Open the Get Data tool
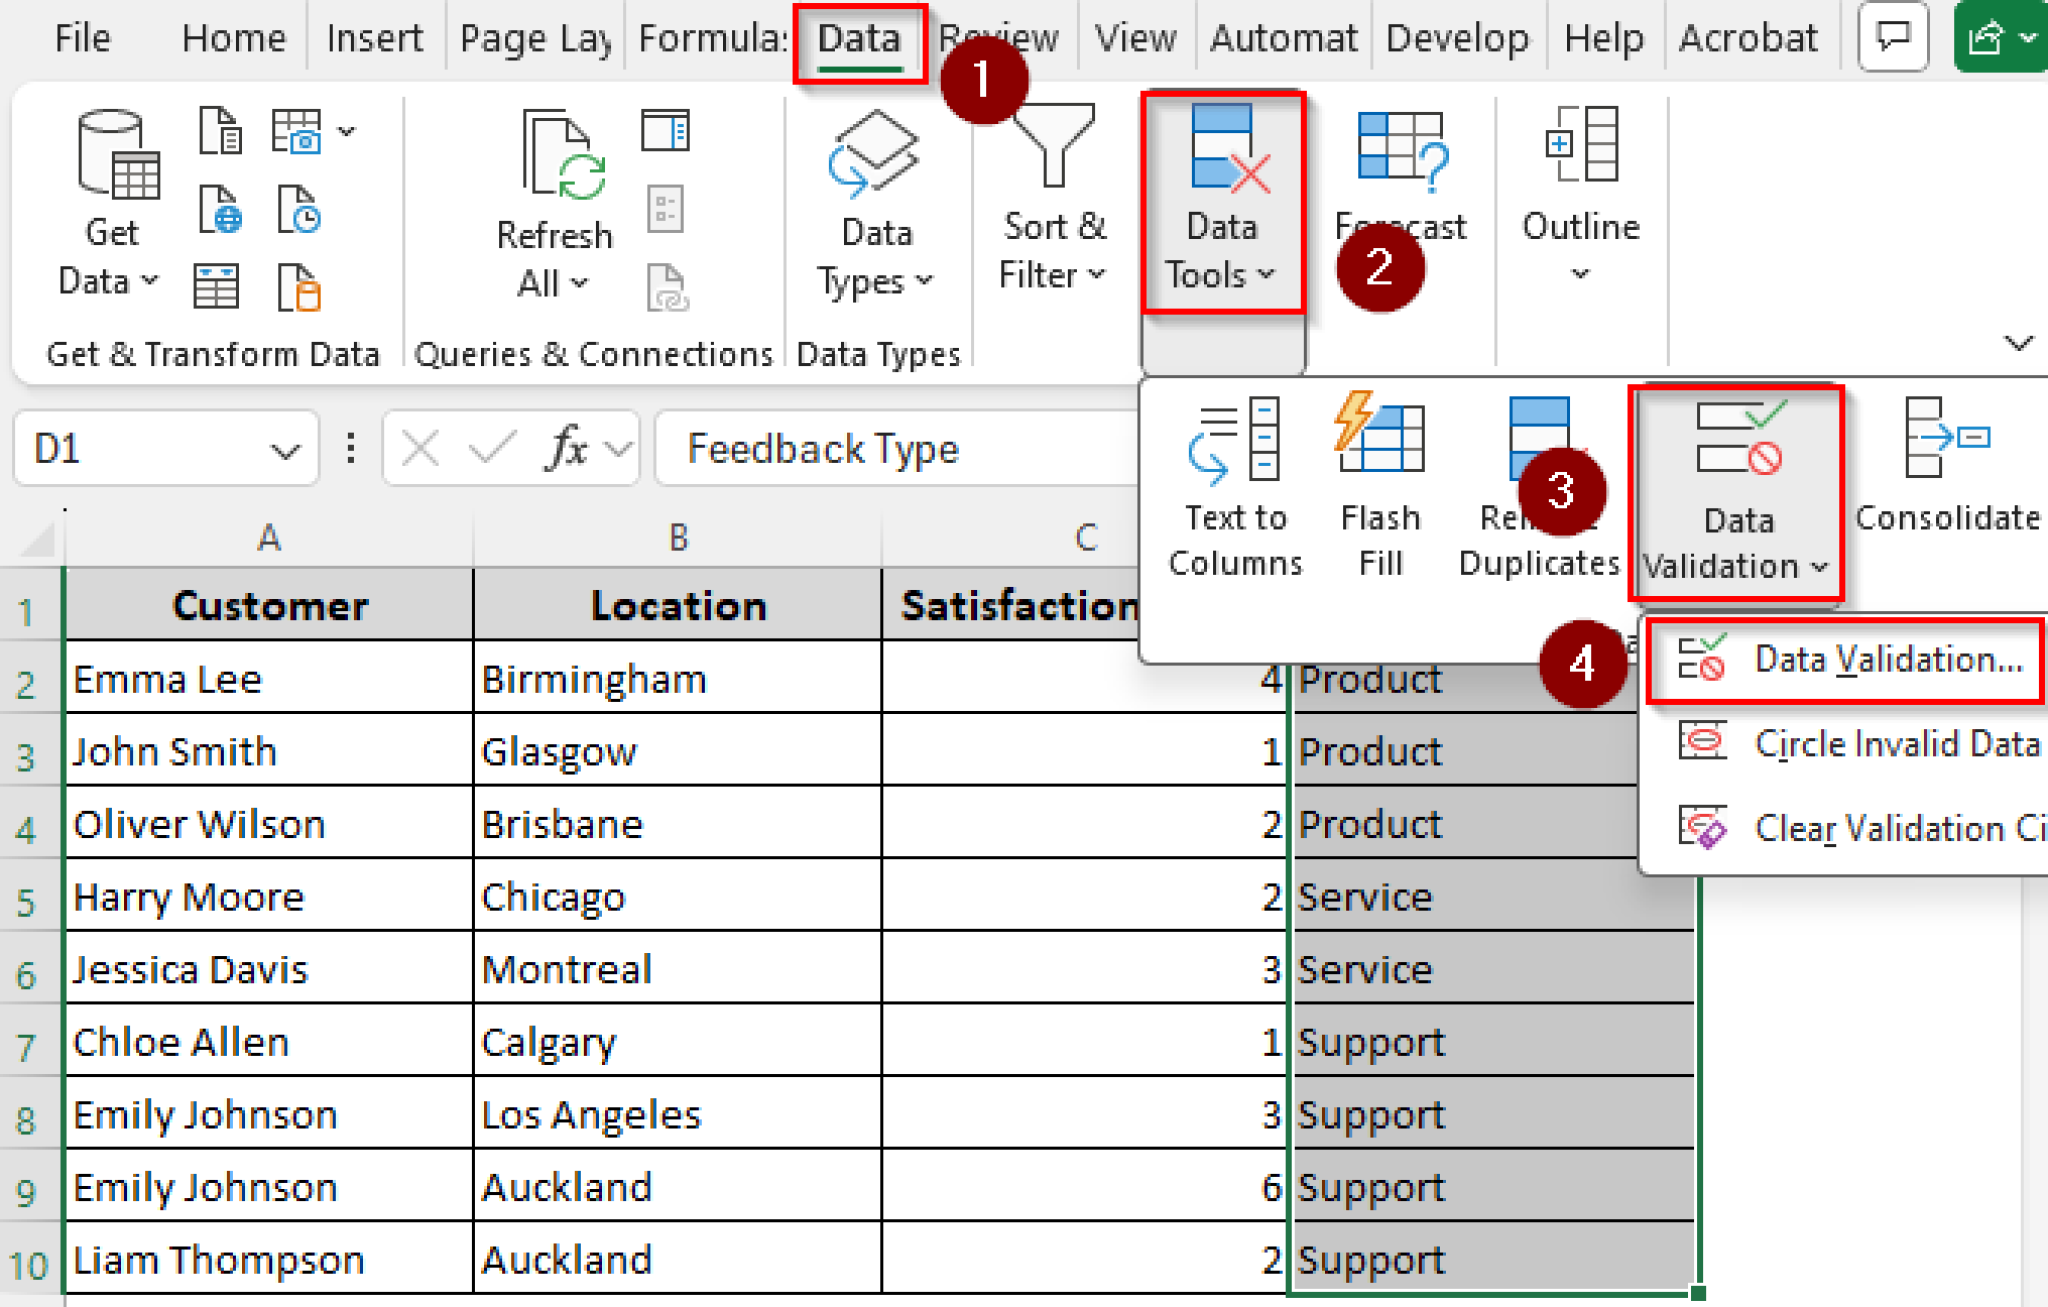This screenshot has width=2048, height=1307. coord(112,200)
